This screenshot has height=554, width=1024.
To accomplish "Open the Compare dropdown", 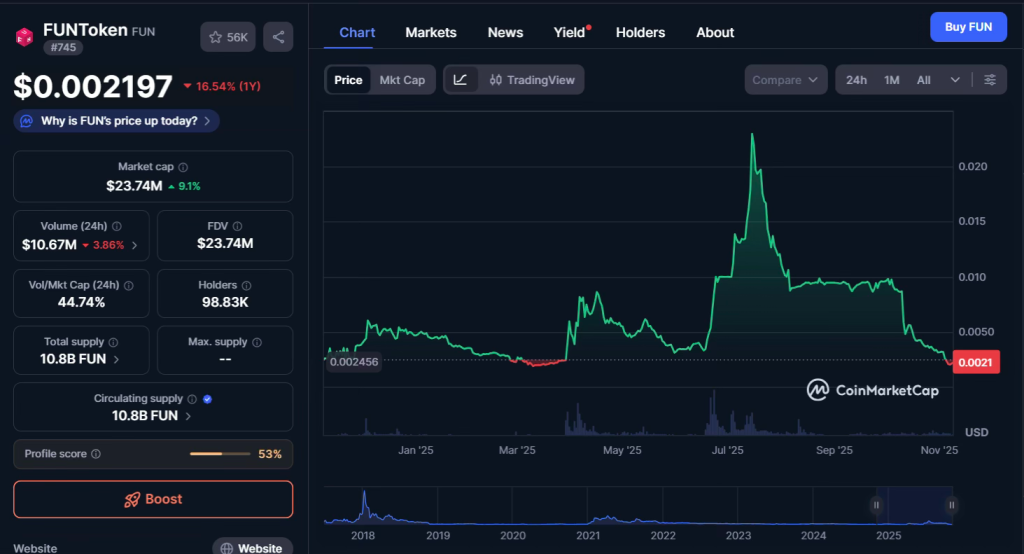I will (785, 80).
